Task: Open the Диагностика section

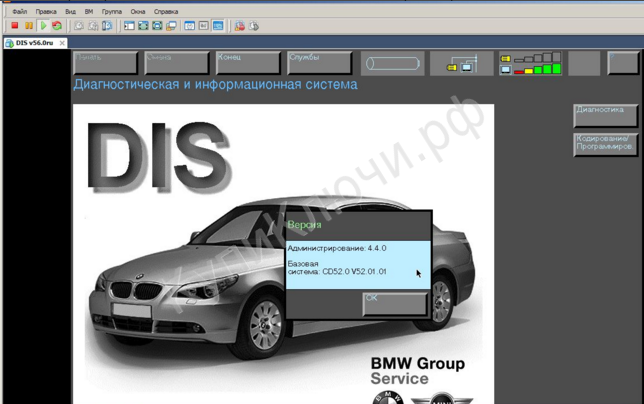Action: (606, 116)
